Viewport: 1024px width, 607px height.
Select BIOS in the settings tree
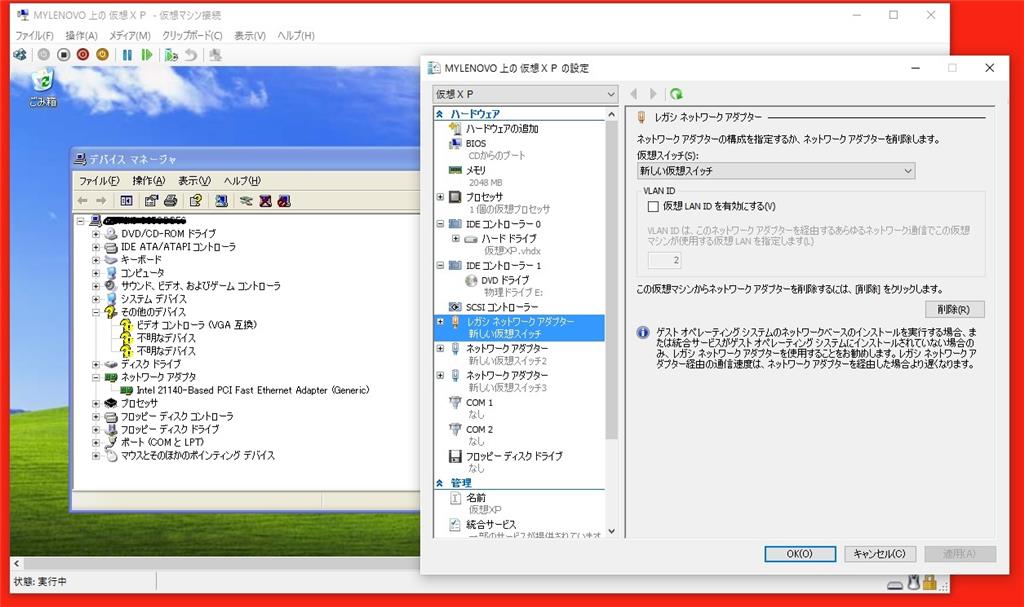pos(475,143)
